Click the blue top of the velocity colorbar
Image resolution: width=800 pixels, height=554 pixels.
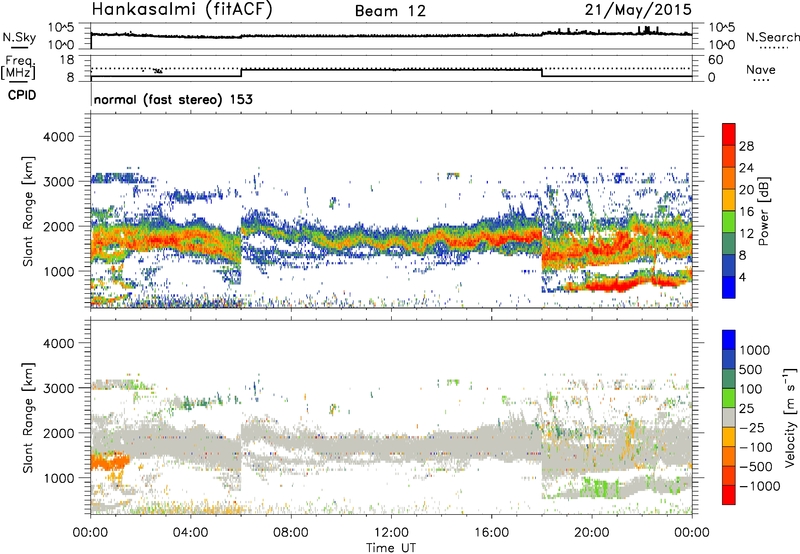[729, 340]
